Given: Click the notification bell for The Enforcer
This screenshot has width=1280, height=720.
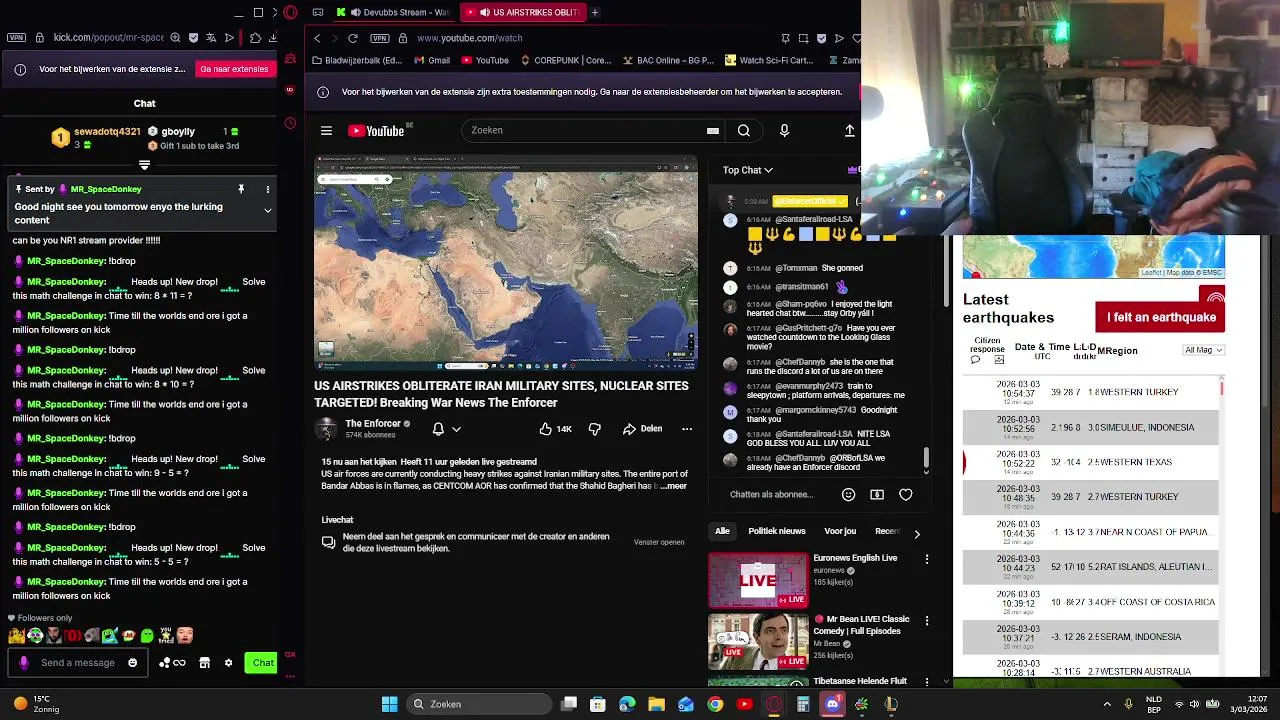Looking at the screenshot, I should coord(438,429).
